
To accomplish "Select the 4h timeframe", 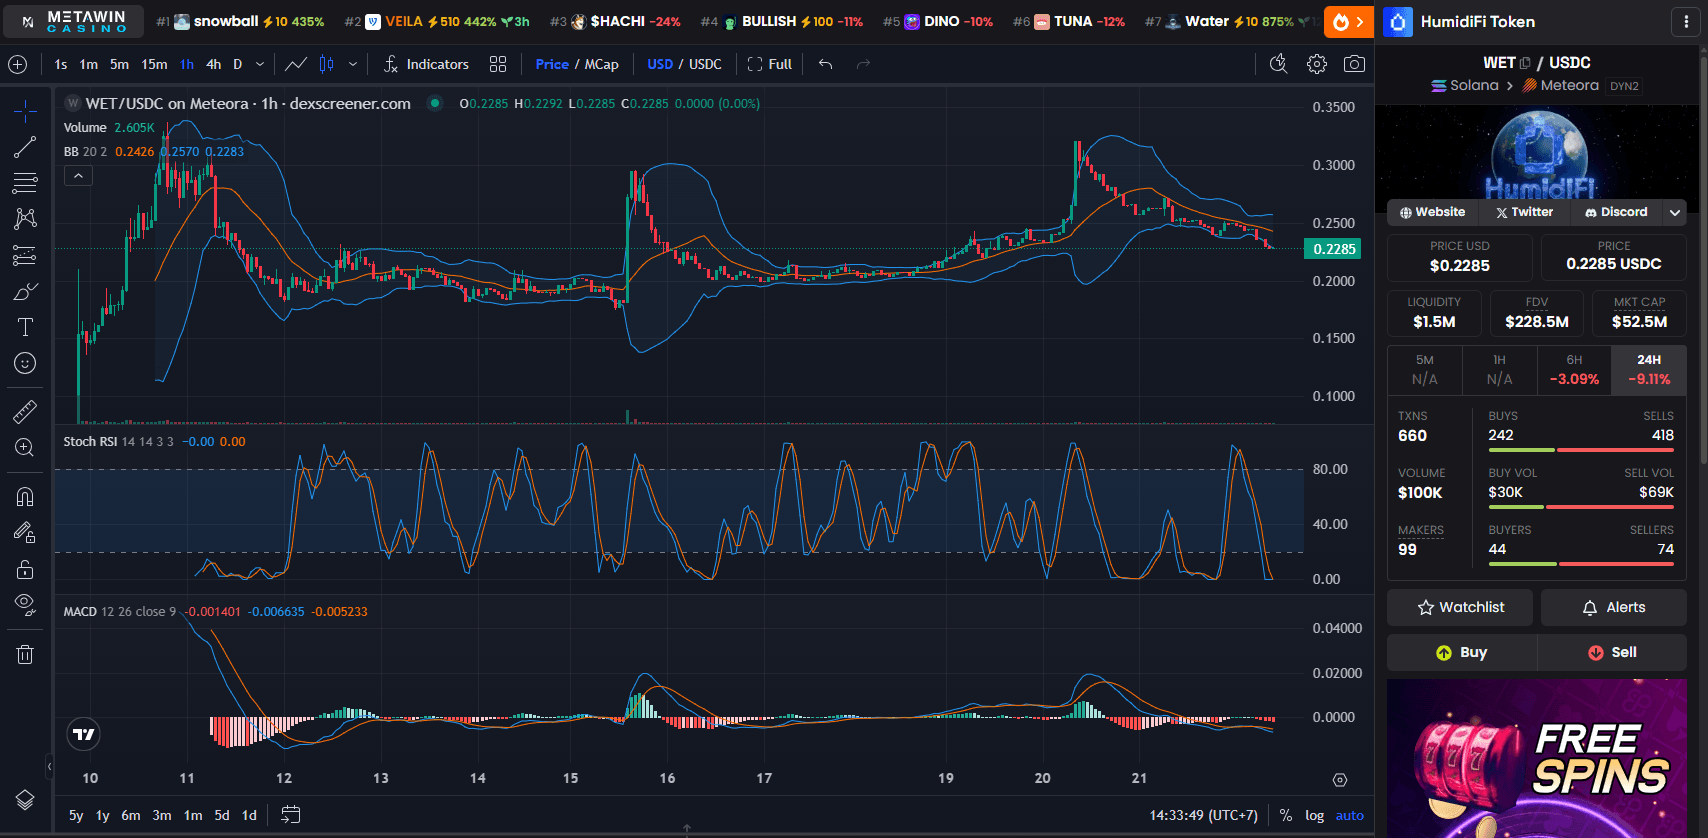I will click(x=214, y=64).
